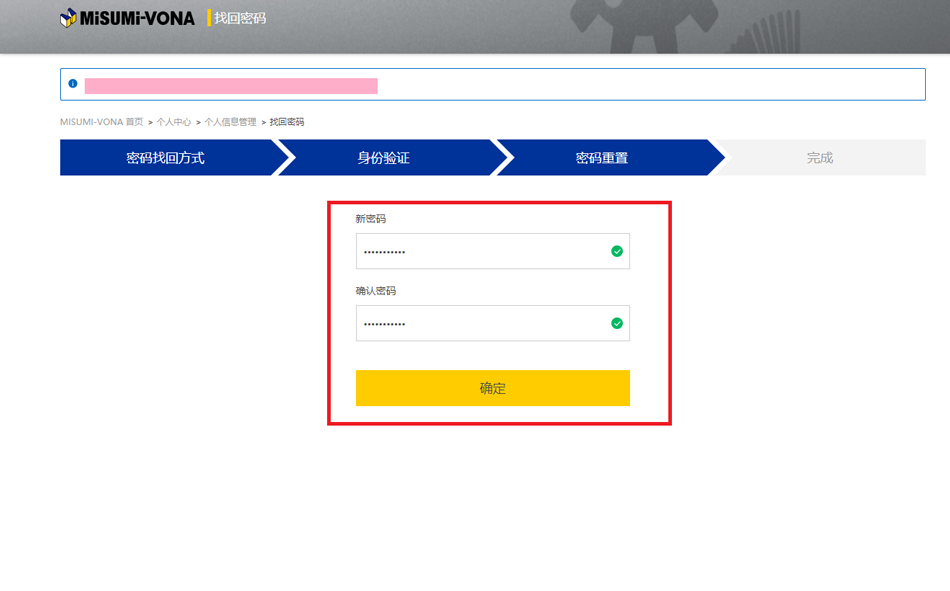950x591 pixels.
Task: Select the 密码找回方式 step
Action: 165,158
